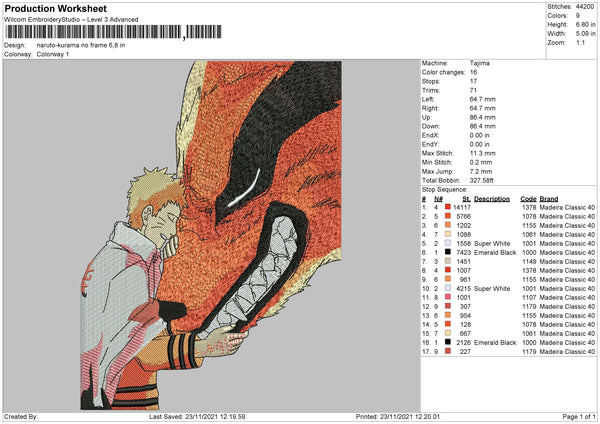The height and width of the screenshot is (424, 600).
Task: Click the Max Stitch value 11.3 mm
Action: 483,153
